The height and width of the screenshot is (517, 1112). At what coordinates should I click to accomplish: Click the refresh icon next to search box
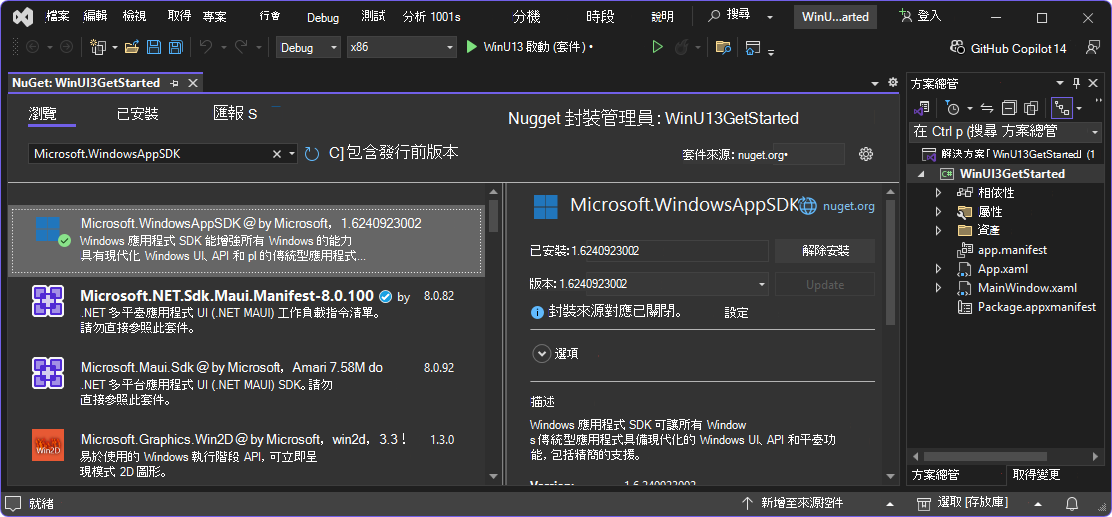click(312, 154)
